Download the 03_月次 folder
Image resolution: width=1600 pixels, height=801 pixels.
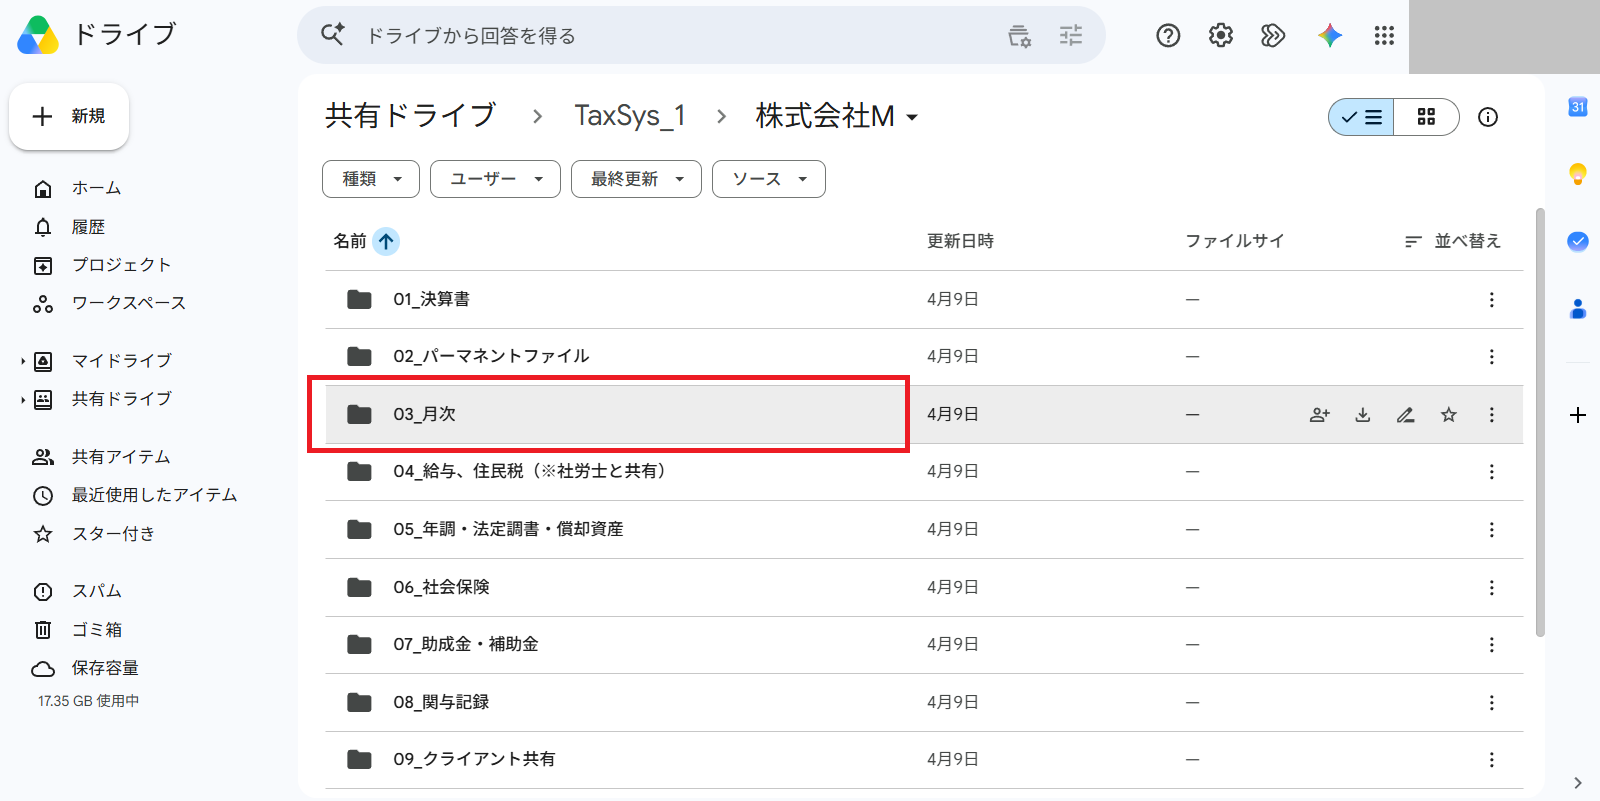pos(1363,415)
